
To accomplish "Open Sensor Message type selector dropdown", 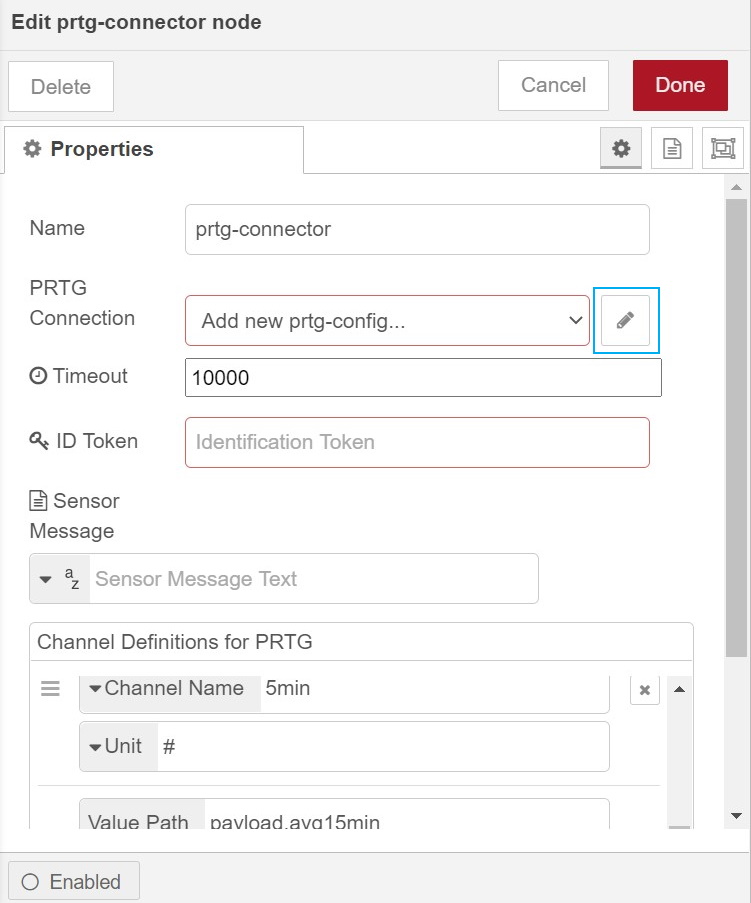I will point(59,579).
